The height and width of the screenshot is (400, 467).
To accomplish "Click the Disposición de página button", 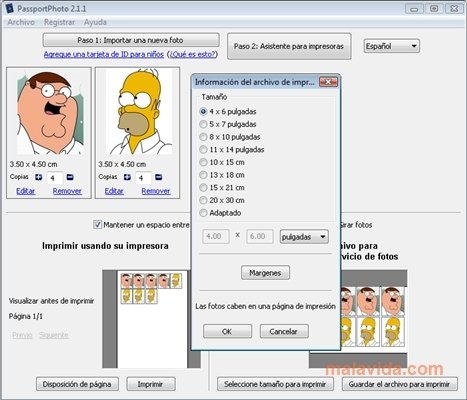I will click(77, 384).
